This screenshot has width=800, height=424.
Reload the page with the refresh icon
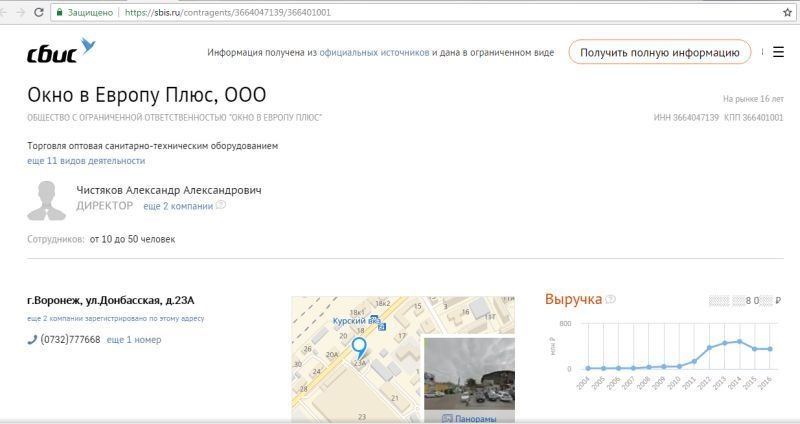pos(39,12)
